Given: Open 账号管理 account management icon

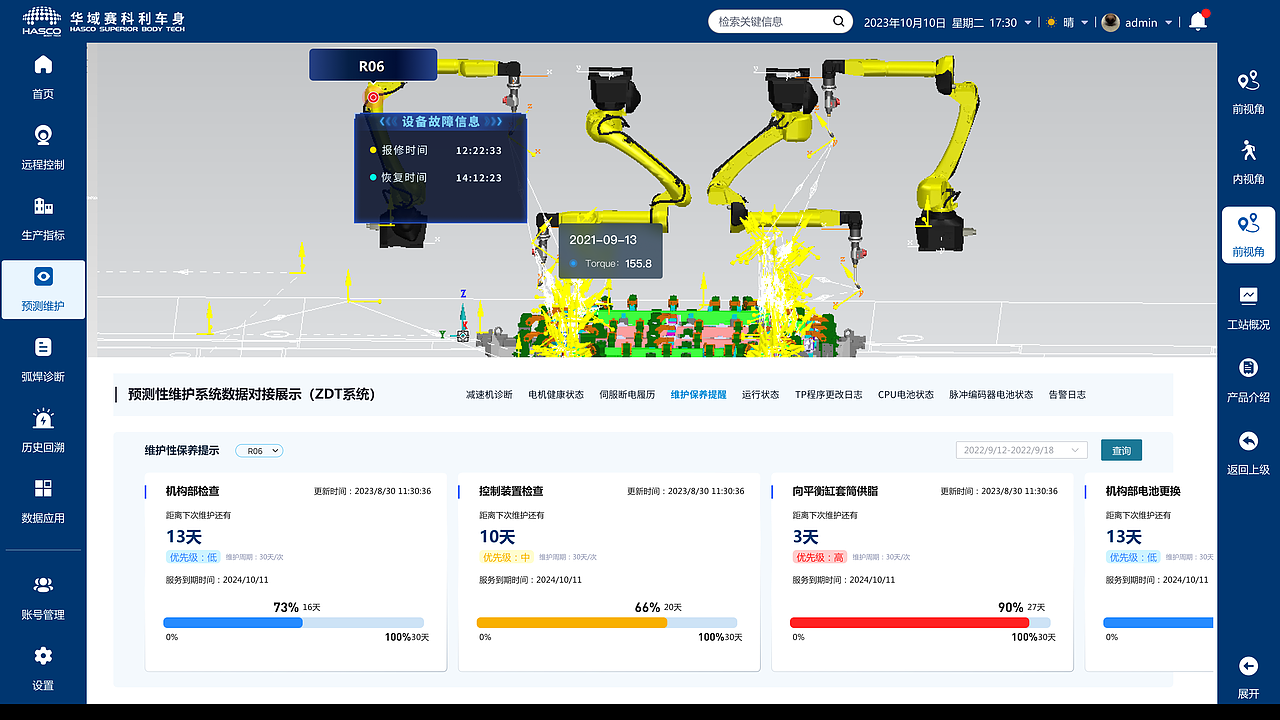Looking at the screenshot, I should tap(43, 585).
